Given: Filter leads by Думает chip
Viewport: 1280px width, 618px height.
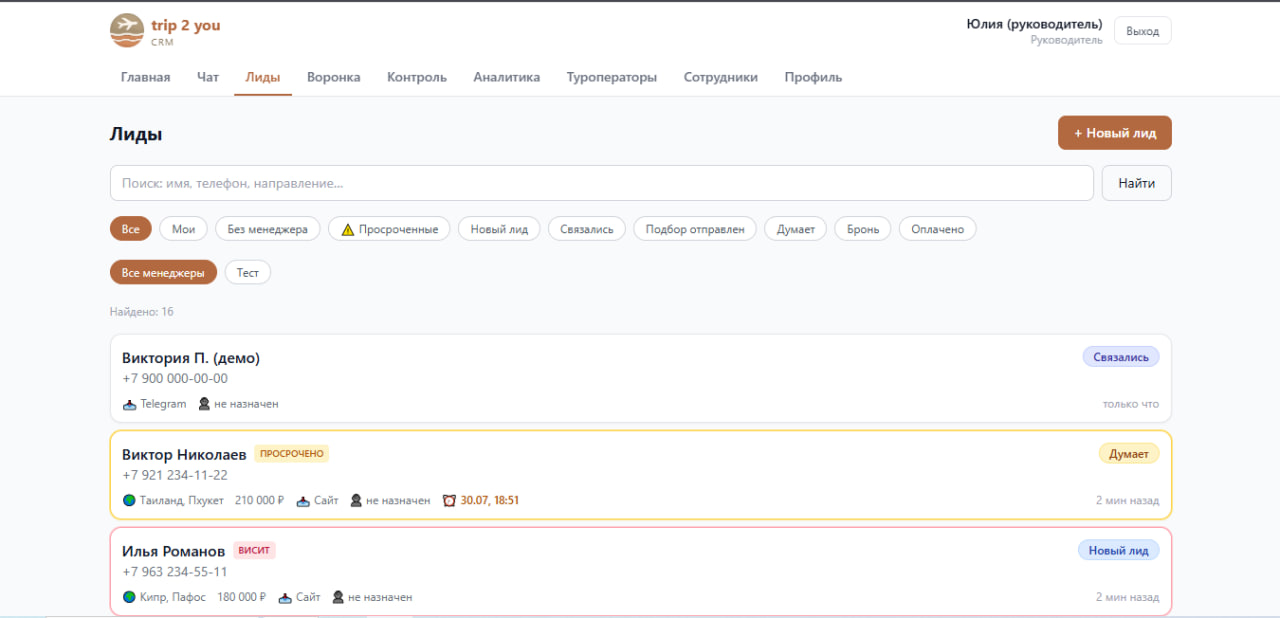Looking at the screenshot, I should coord(796,229).
